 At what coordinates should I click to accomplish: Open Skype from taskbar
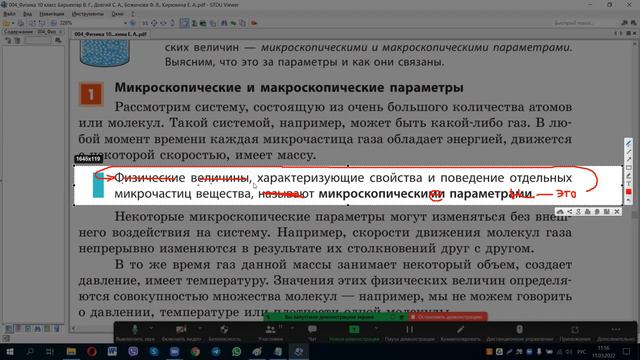[x=154, y=351]
